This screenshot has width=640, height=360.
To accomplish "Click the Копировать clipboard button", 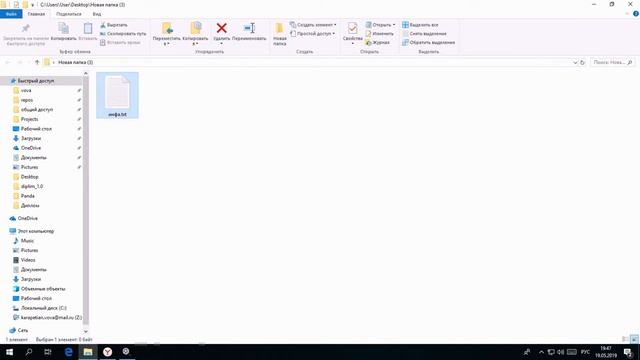I will (x=63, y=32).
